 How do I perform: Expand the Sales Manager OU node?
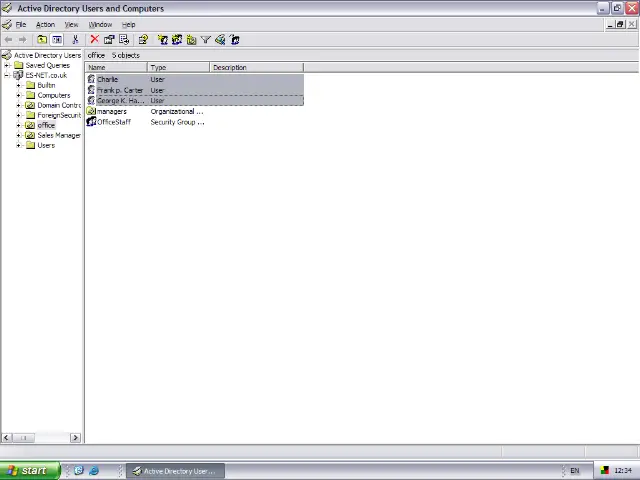click(18, 135)
